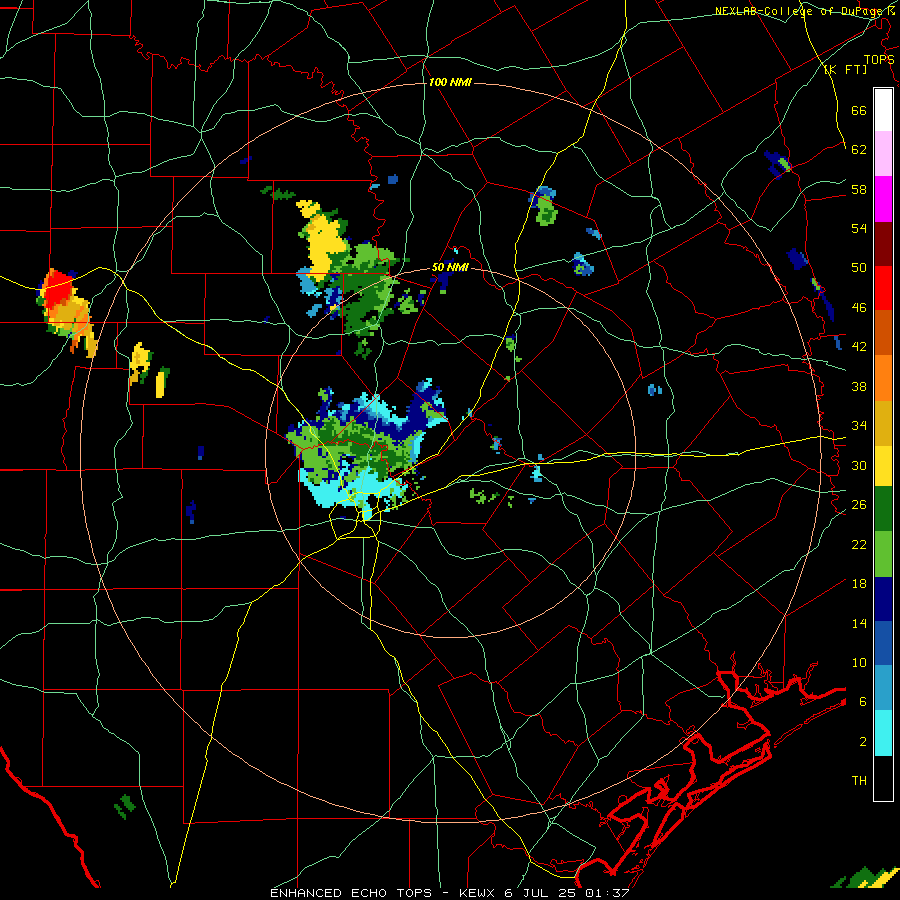The width and height of the screenshot is (900, 900).
Task: Select the navy blue legend swatch
Action: (883, 599)
